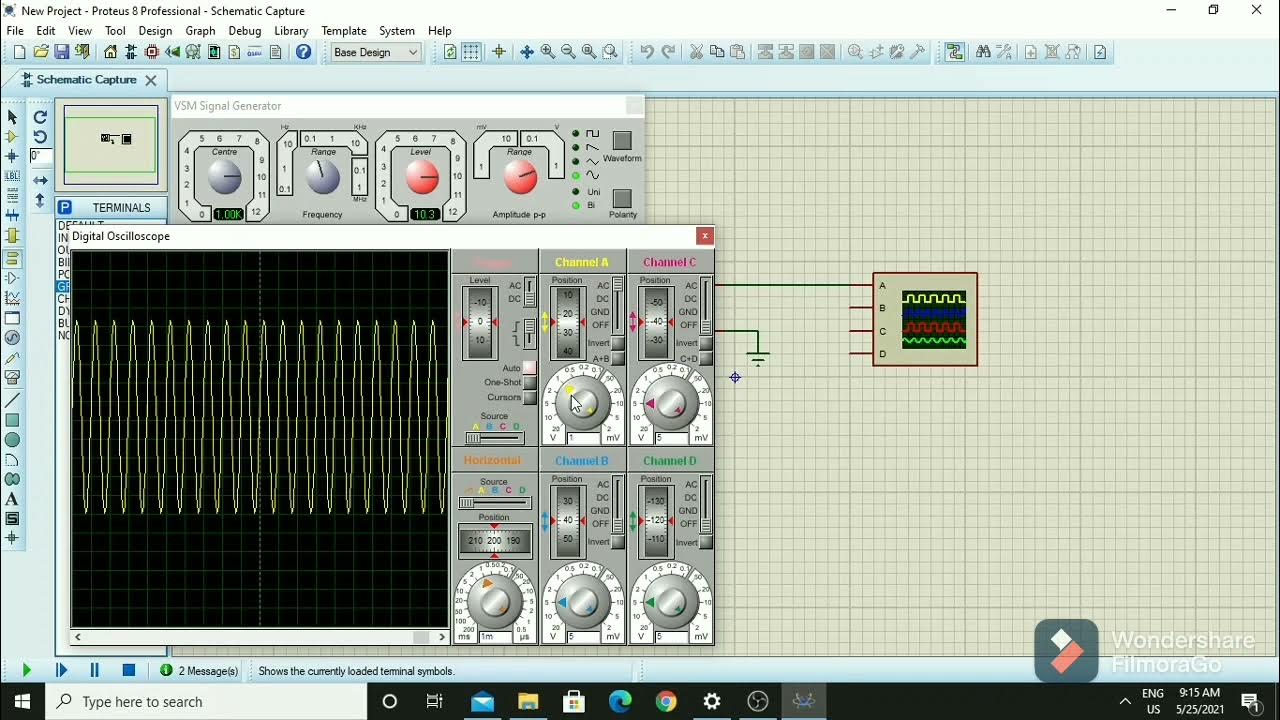1280x720 pixels.
Task: Select the line drawing tool
Action: pos(12,399)
